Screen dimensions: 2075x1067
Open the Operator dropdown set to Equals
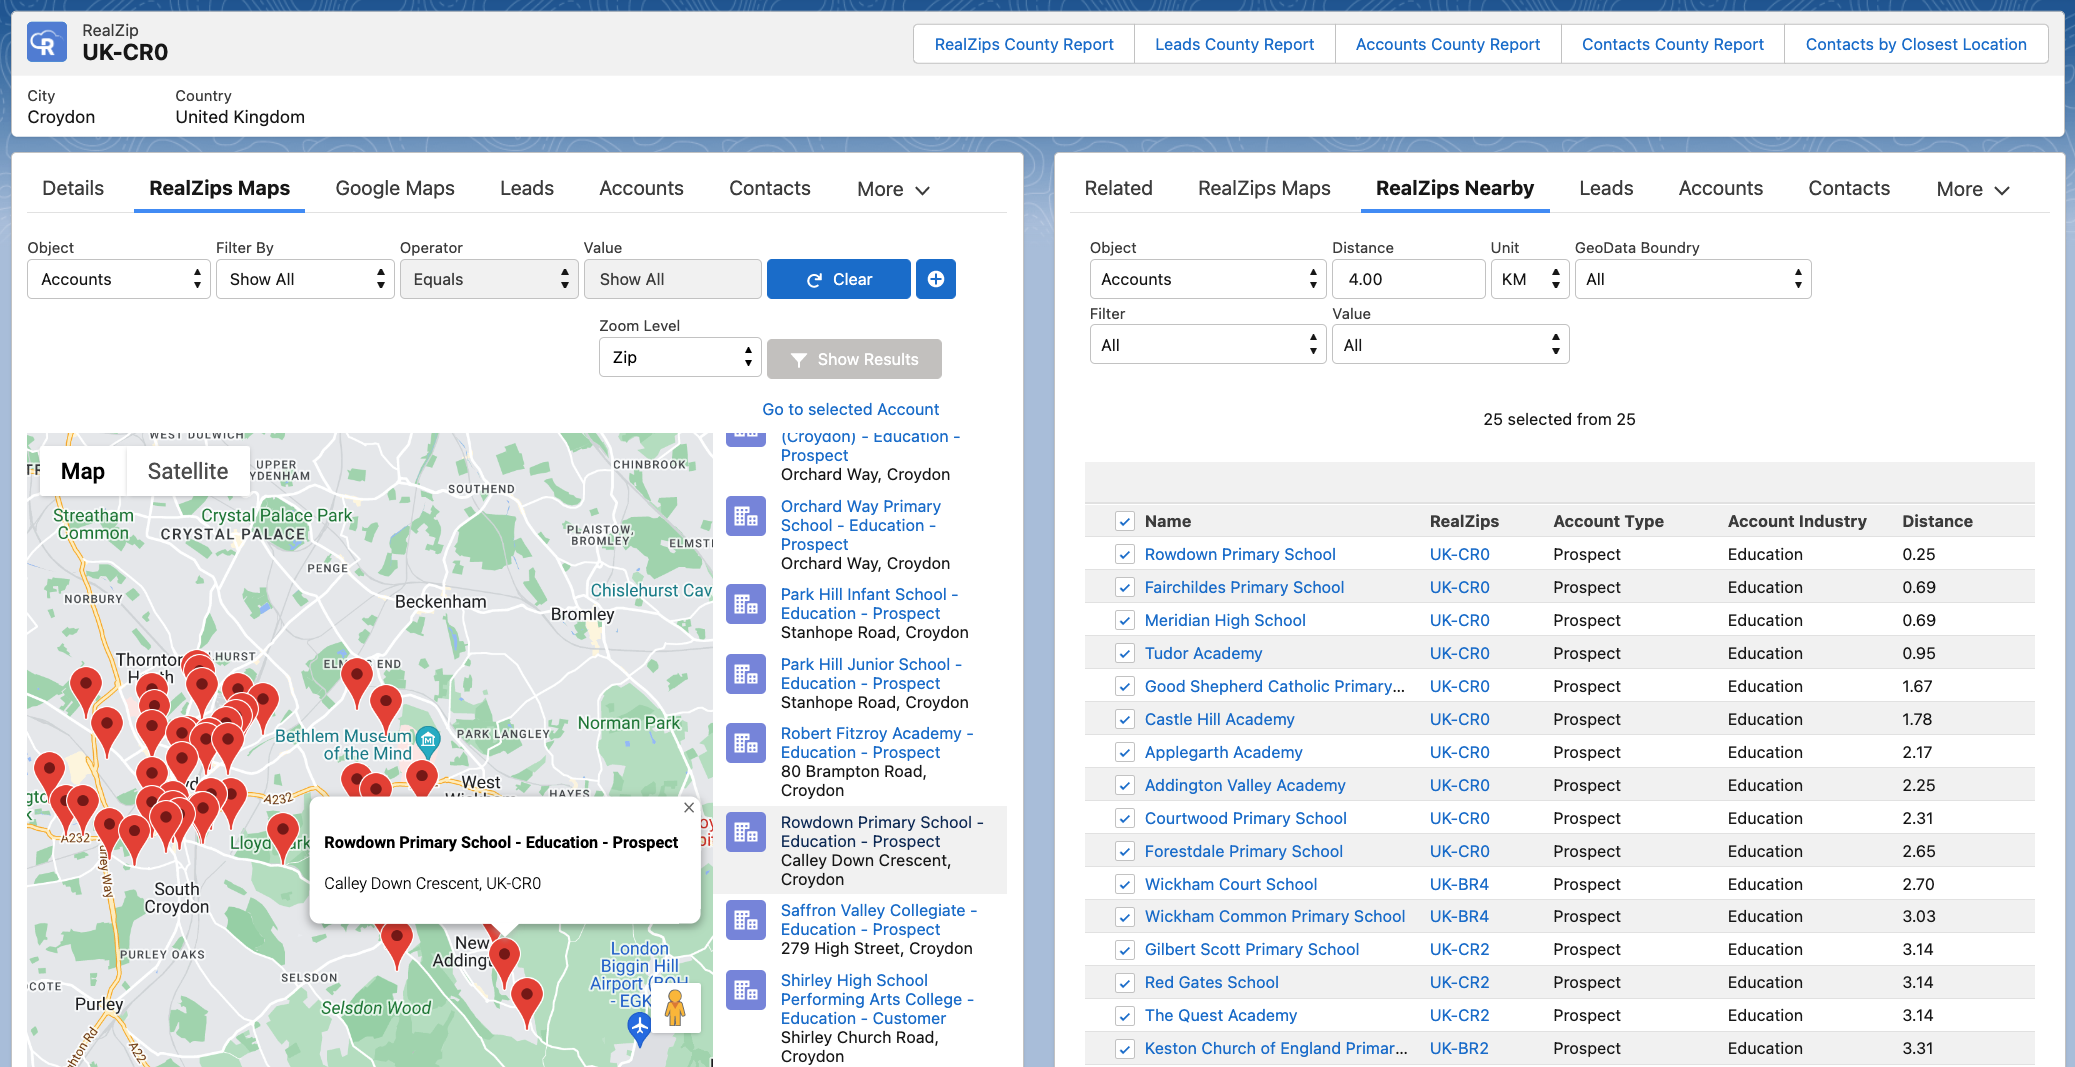click(x=489, y=279)
